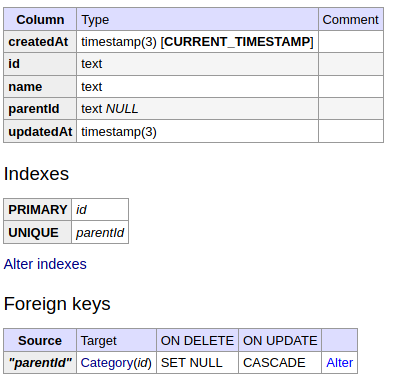Click the CASCADE cell
The height and width of the screenshot is (378, 407).
[x=280, y=363]
